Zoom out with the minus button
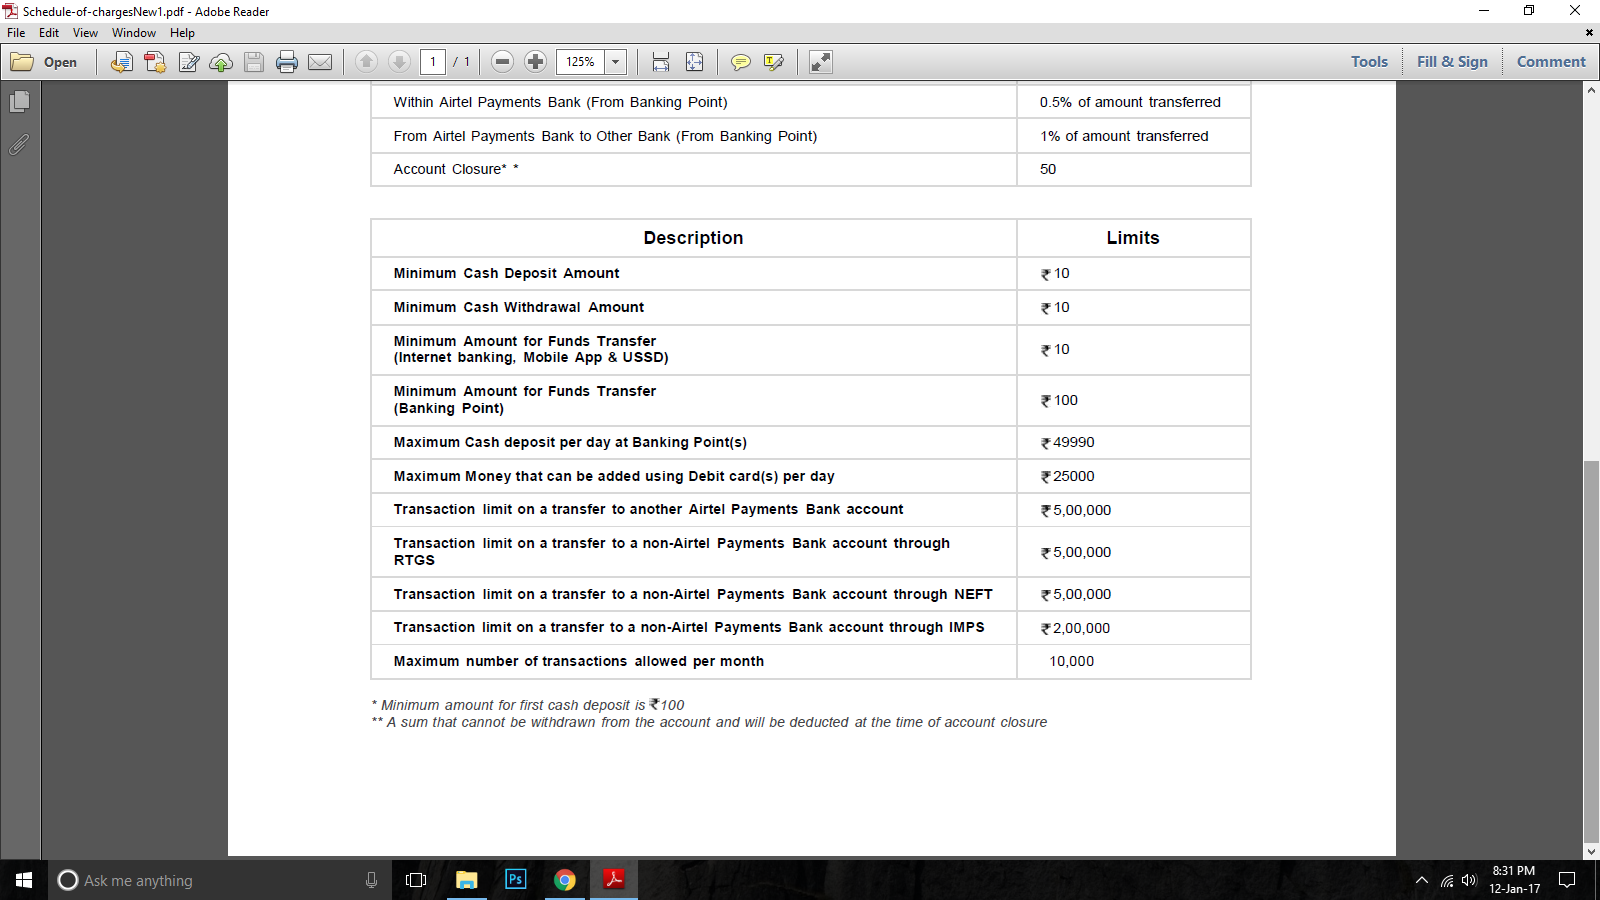Viewport: 1600px width, 900px height. [x=503, y=62]
